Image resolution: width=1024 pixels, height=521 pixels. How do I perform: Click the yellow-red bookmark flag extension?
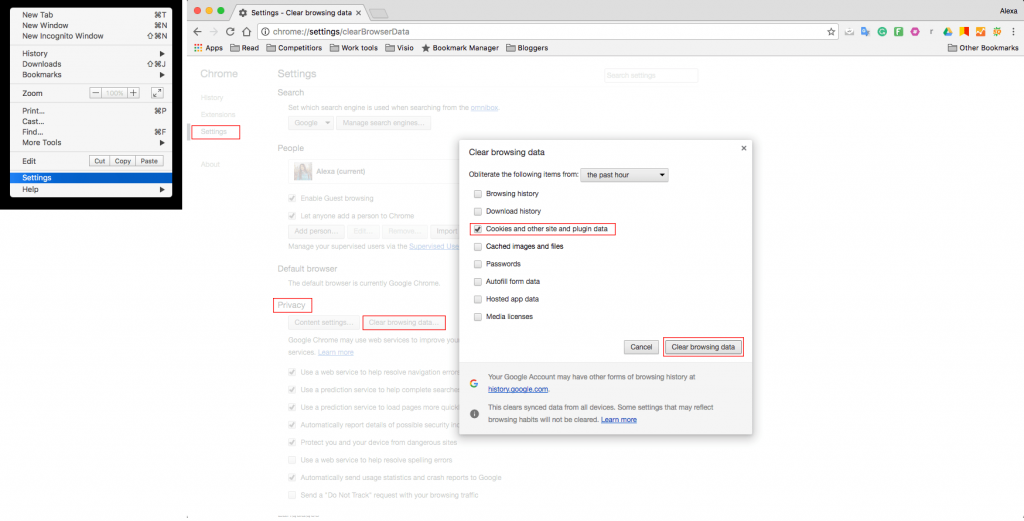coord(964,31)
